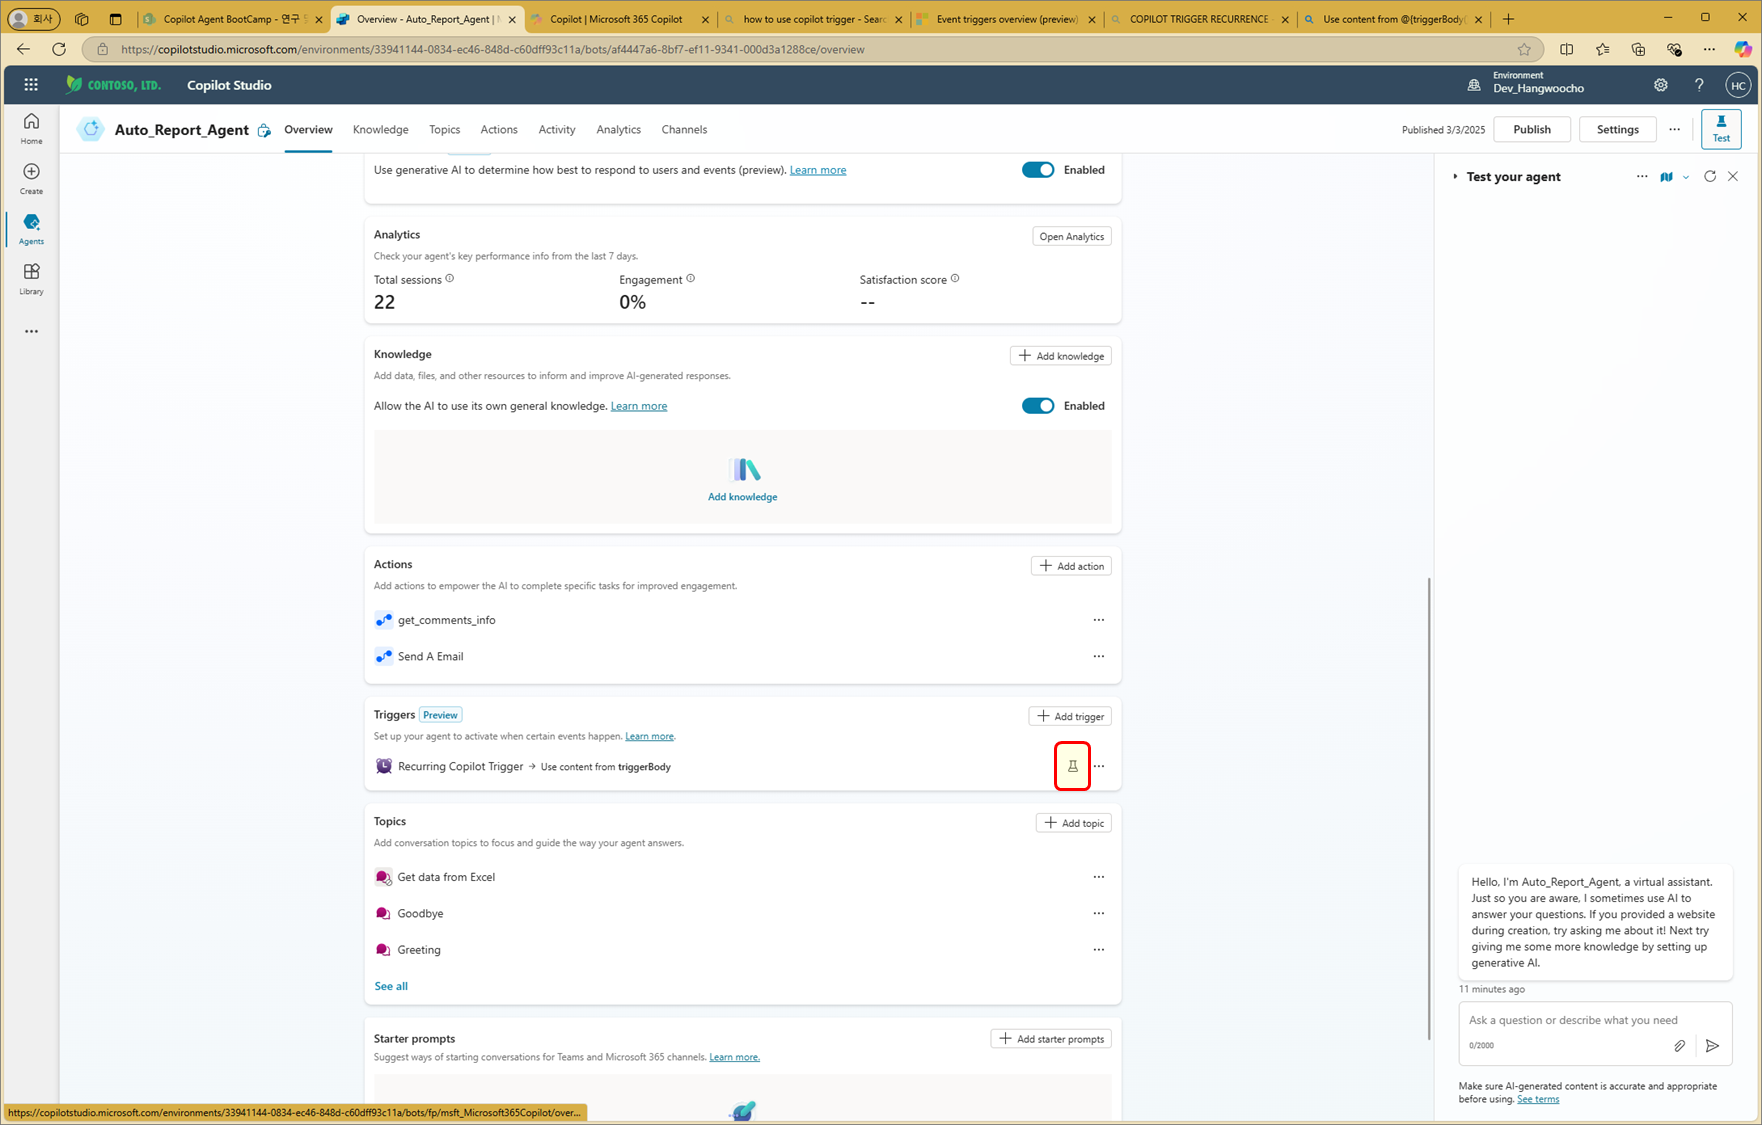1762x1125 pixels.
Task: Click the Publish button
Action: pos(1531,129)
